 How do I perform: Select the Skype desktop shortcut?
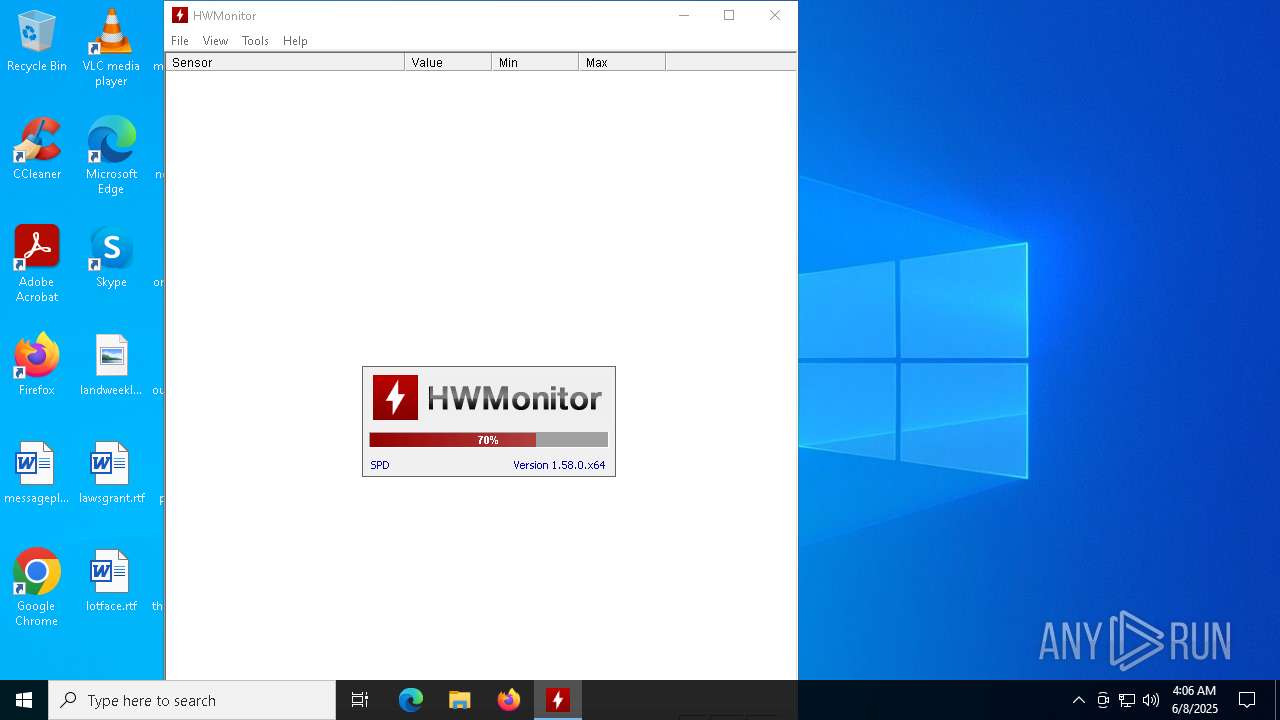(111, 257)
